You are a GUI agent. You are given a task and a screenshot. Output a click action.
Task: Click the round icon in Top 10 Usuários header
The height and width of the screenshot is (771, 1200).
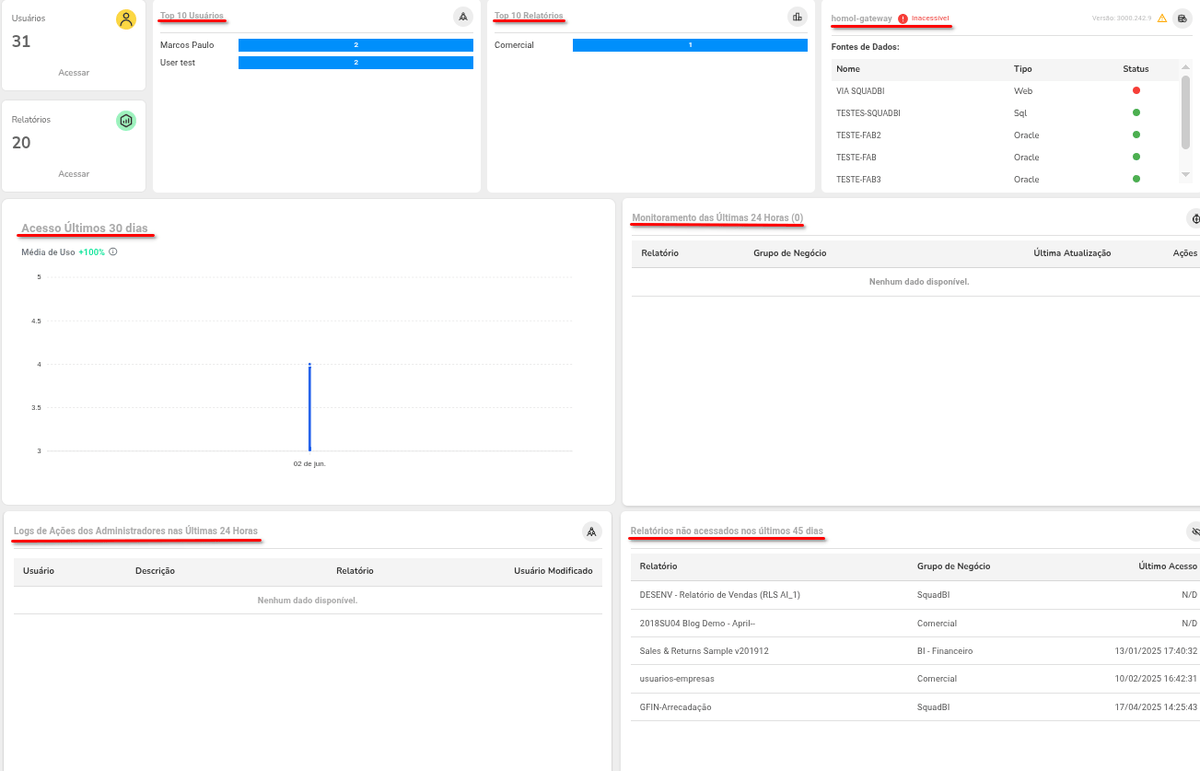click(462, 17)
